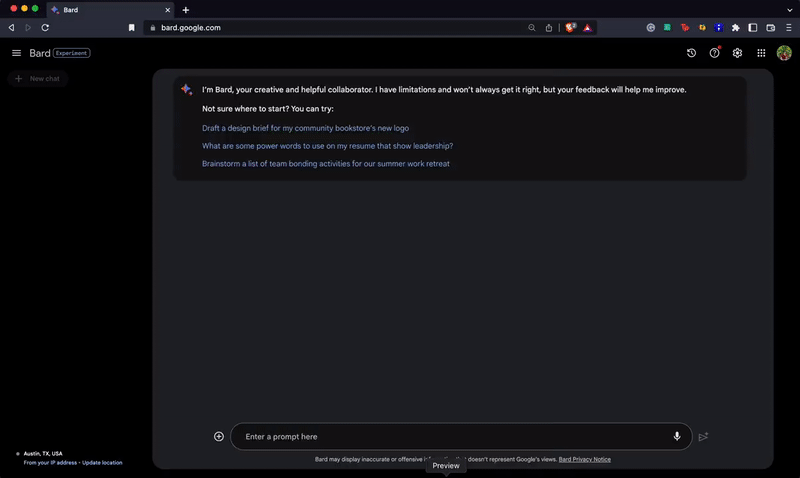
Task: Close the Bard tab
Action: [167, 10]
